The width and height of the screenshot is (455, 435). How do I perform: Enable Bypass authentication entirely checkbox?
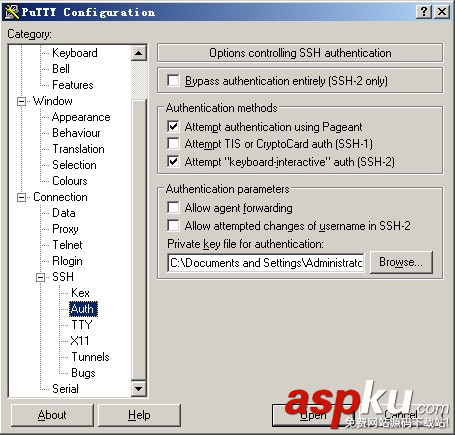[x=173, y=81]
